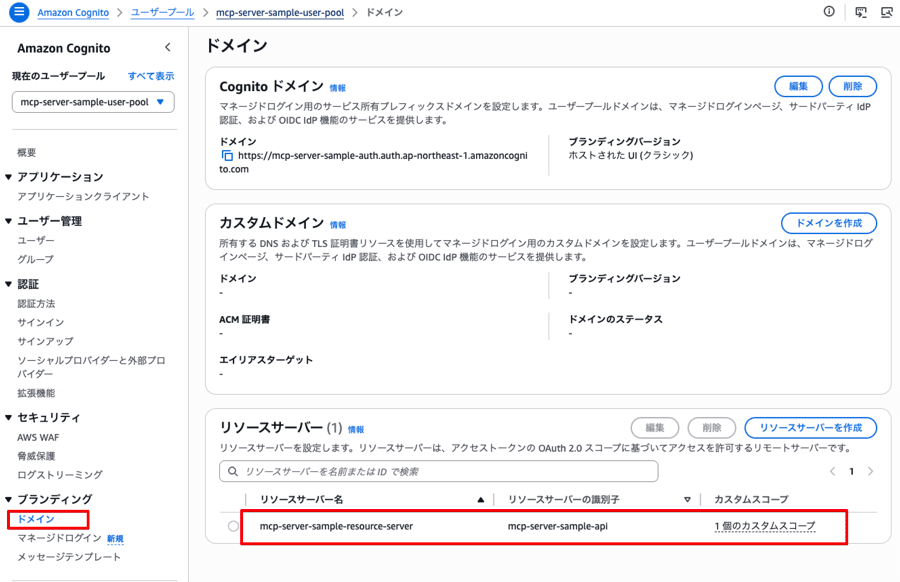Screen dimensions: 900x582
Task: Click ユーザープール breadcrumb link
Action: pyautogui.click(x=162, y=12)
